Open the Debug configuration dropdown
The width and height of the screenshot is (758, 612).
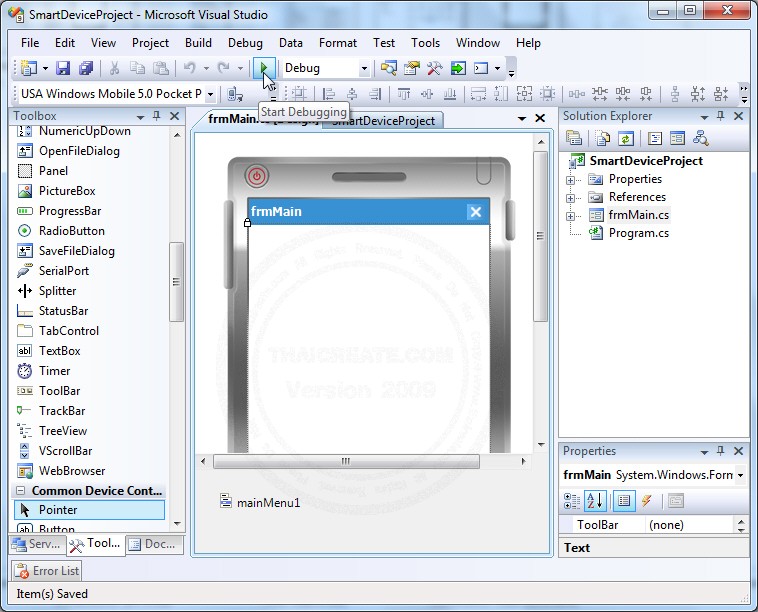[364, 69]
